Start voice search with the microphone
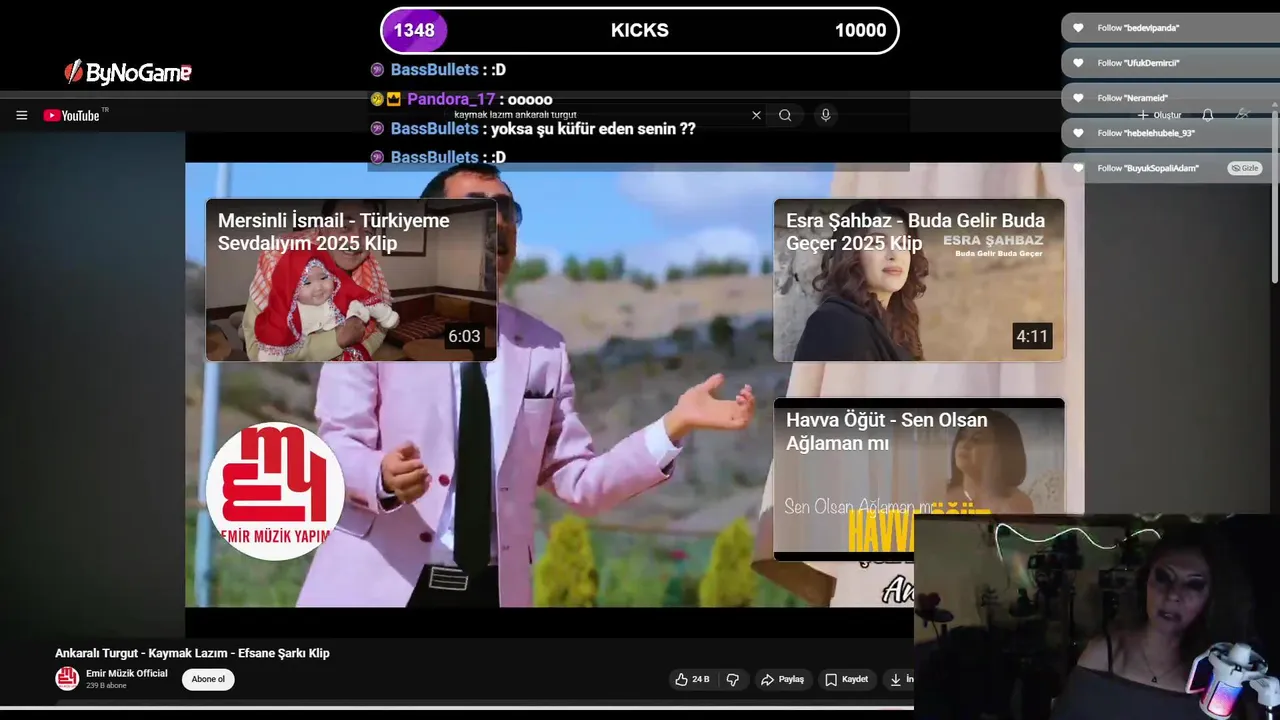The image size is (1280, 720). (825, 115)
